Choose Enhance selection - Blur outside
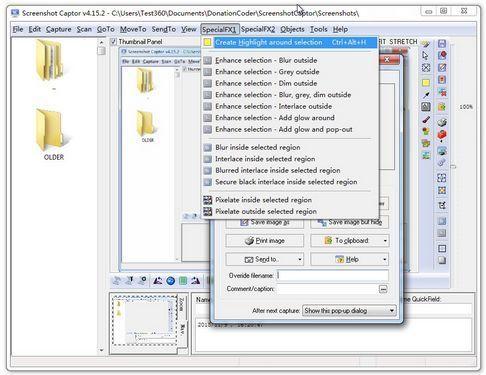Screen dimensions: 486x375 click(x=290, y=60)
